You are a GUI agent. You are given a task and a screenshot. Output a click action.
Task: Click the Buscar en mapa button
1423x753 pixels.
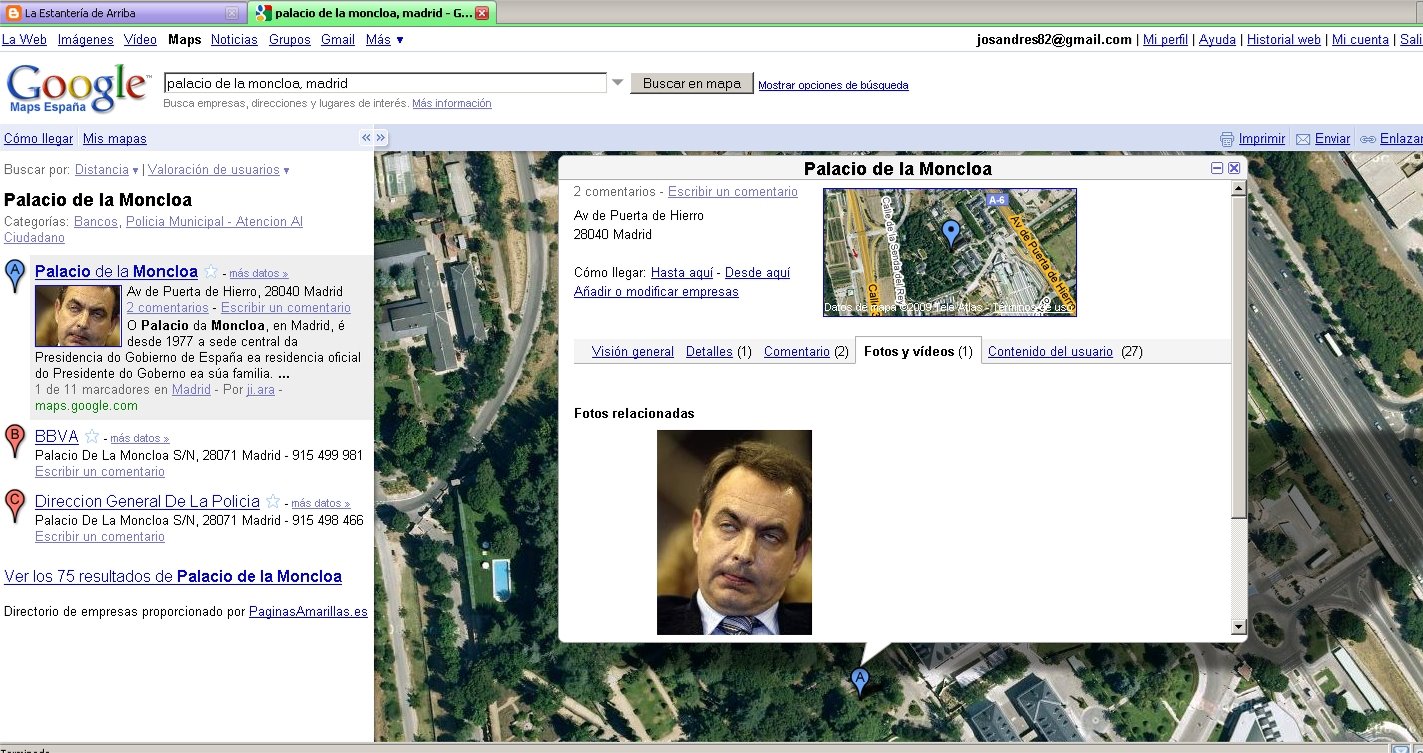click(x=692, y=83)
